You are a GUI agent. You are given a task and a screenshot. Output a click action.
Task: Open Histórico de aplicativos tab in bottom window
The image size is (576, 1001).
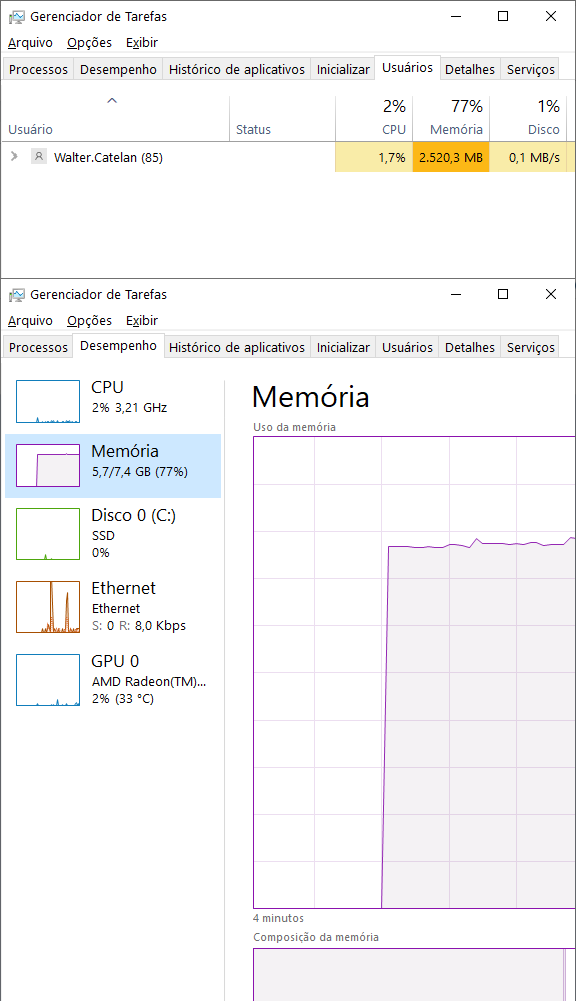click(237, 347)
